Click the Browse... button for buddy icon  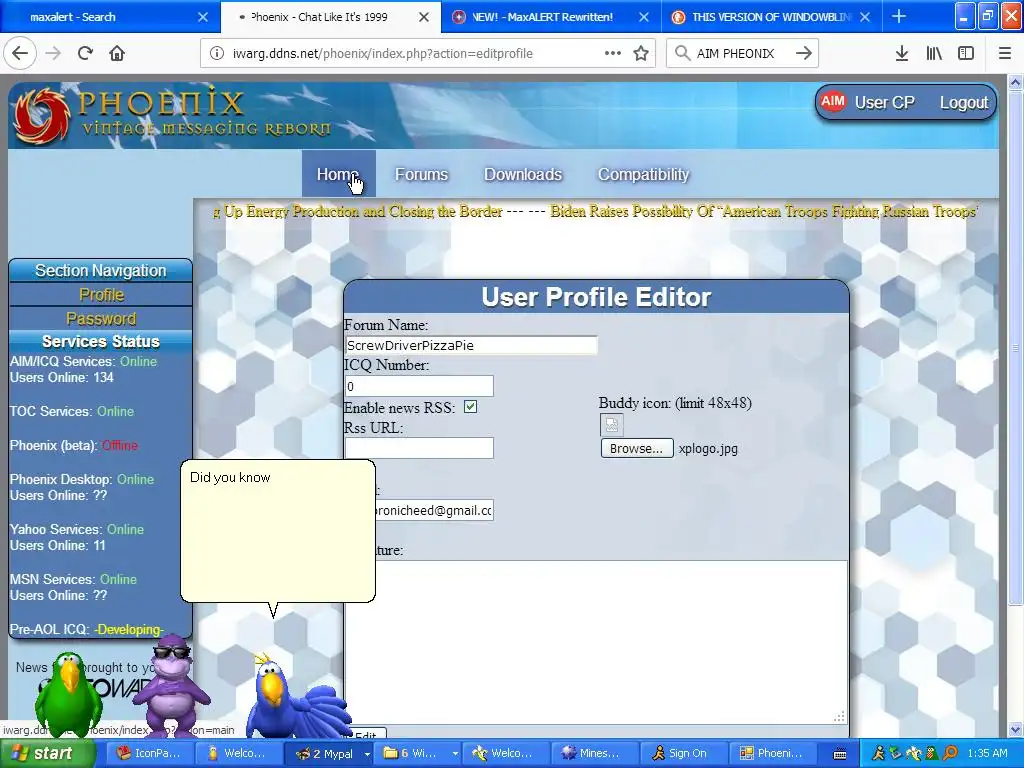(637, 449)
